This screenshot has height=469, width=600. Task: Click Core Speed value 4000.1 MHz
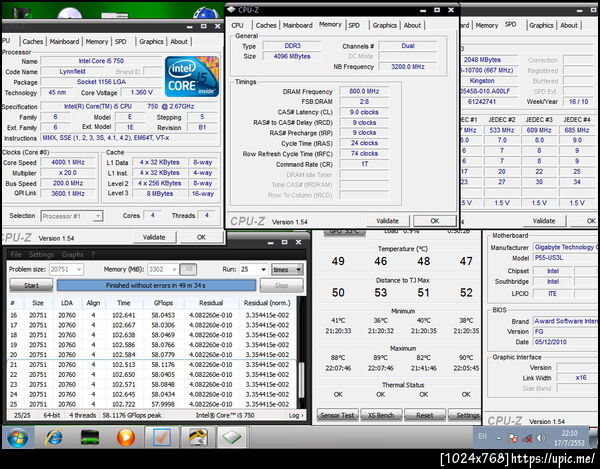[x=68, y=162]
